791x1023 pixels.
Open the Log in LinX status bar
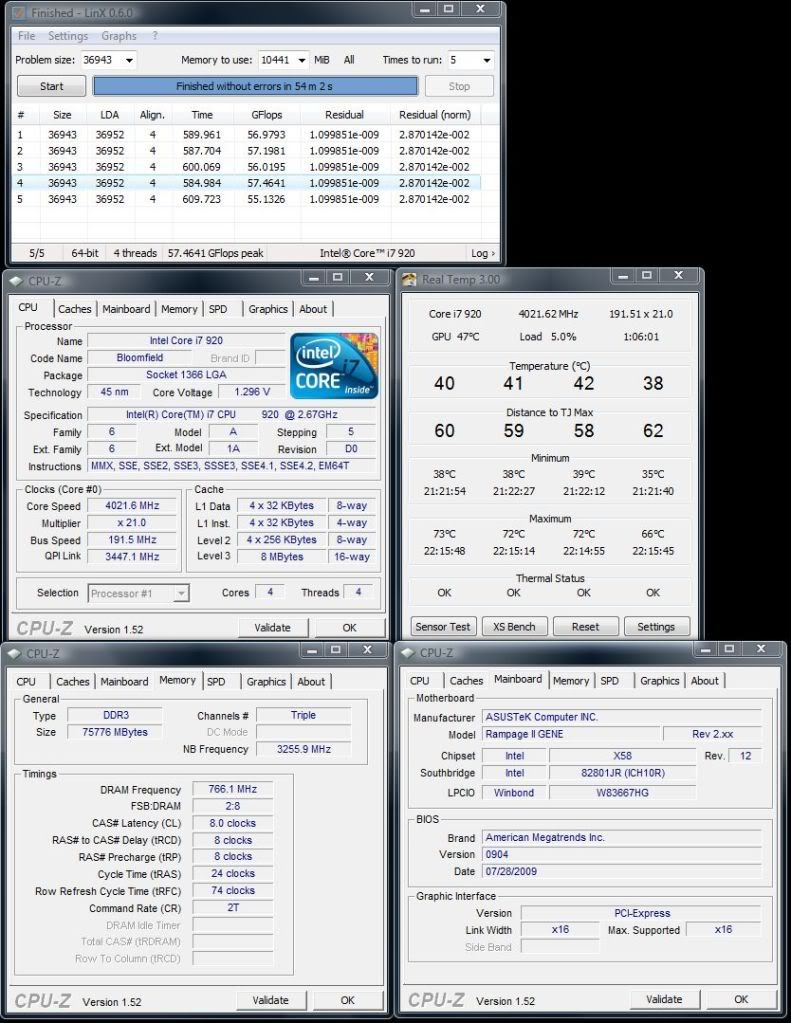click(483, 253)
